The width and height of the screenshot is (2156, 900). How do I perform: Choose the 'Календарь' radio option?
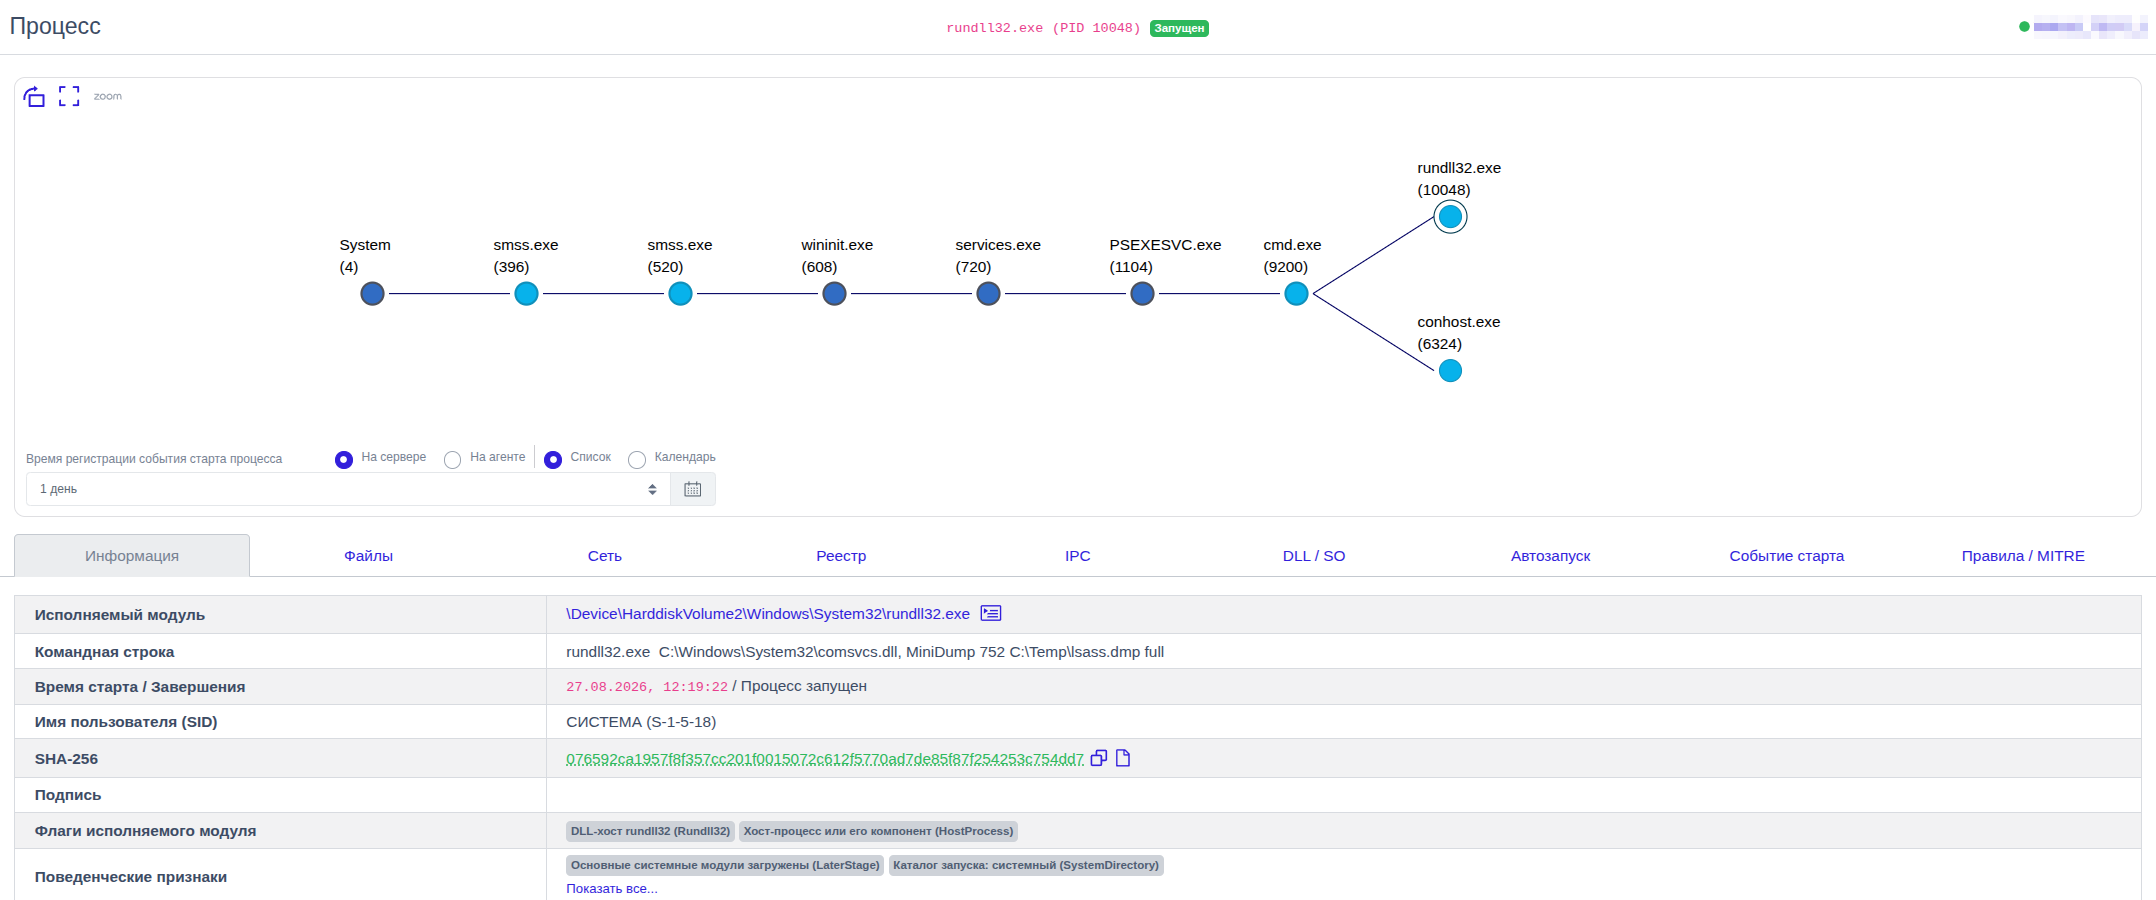pos(637,459)
